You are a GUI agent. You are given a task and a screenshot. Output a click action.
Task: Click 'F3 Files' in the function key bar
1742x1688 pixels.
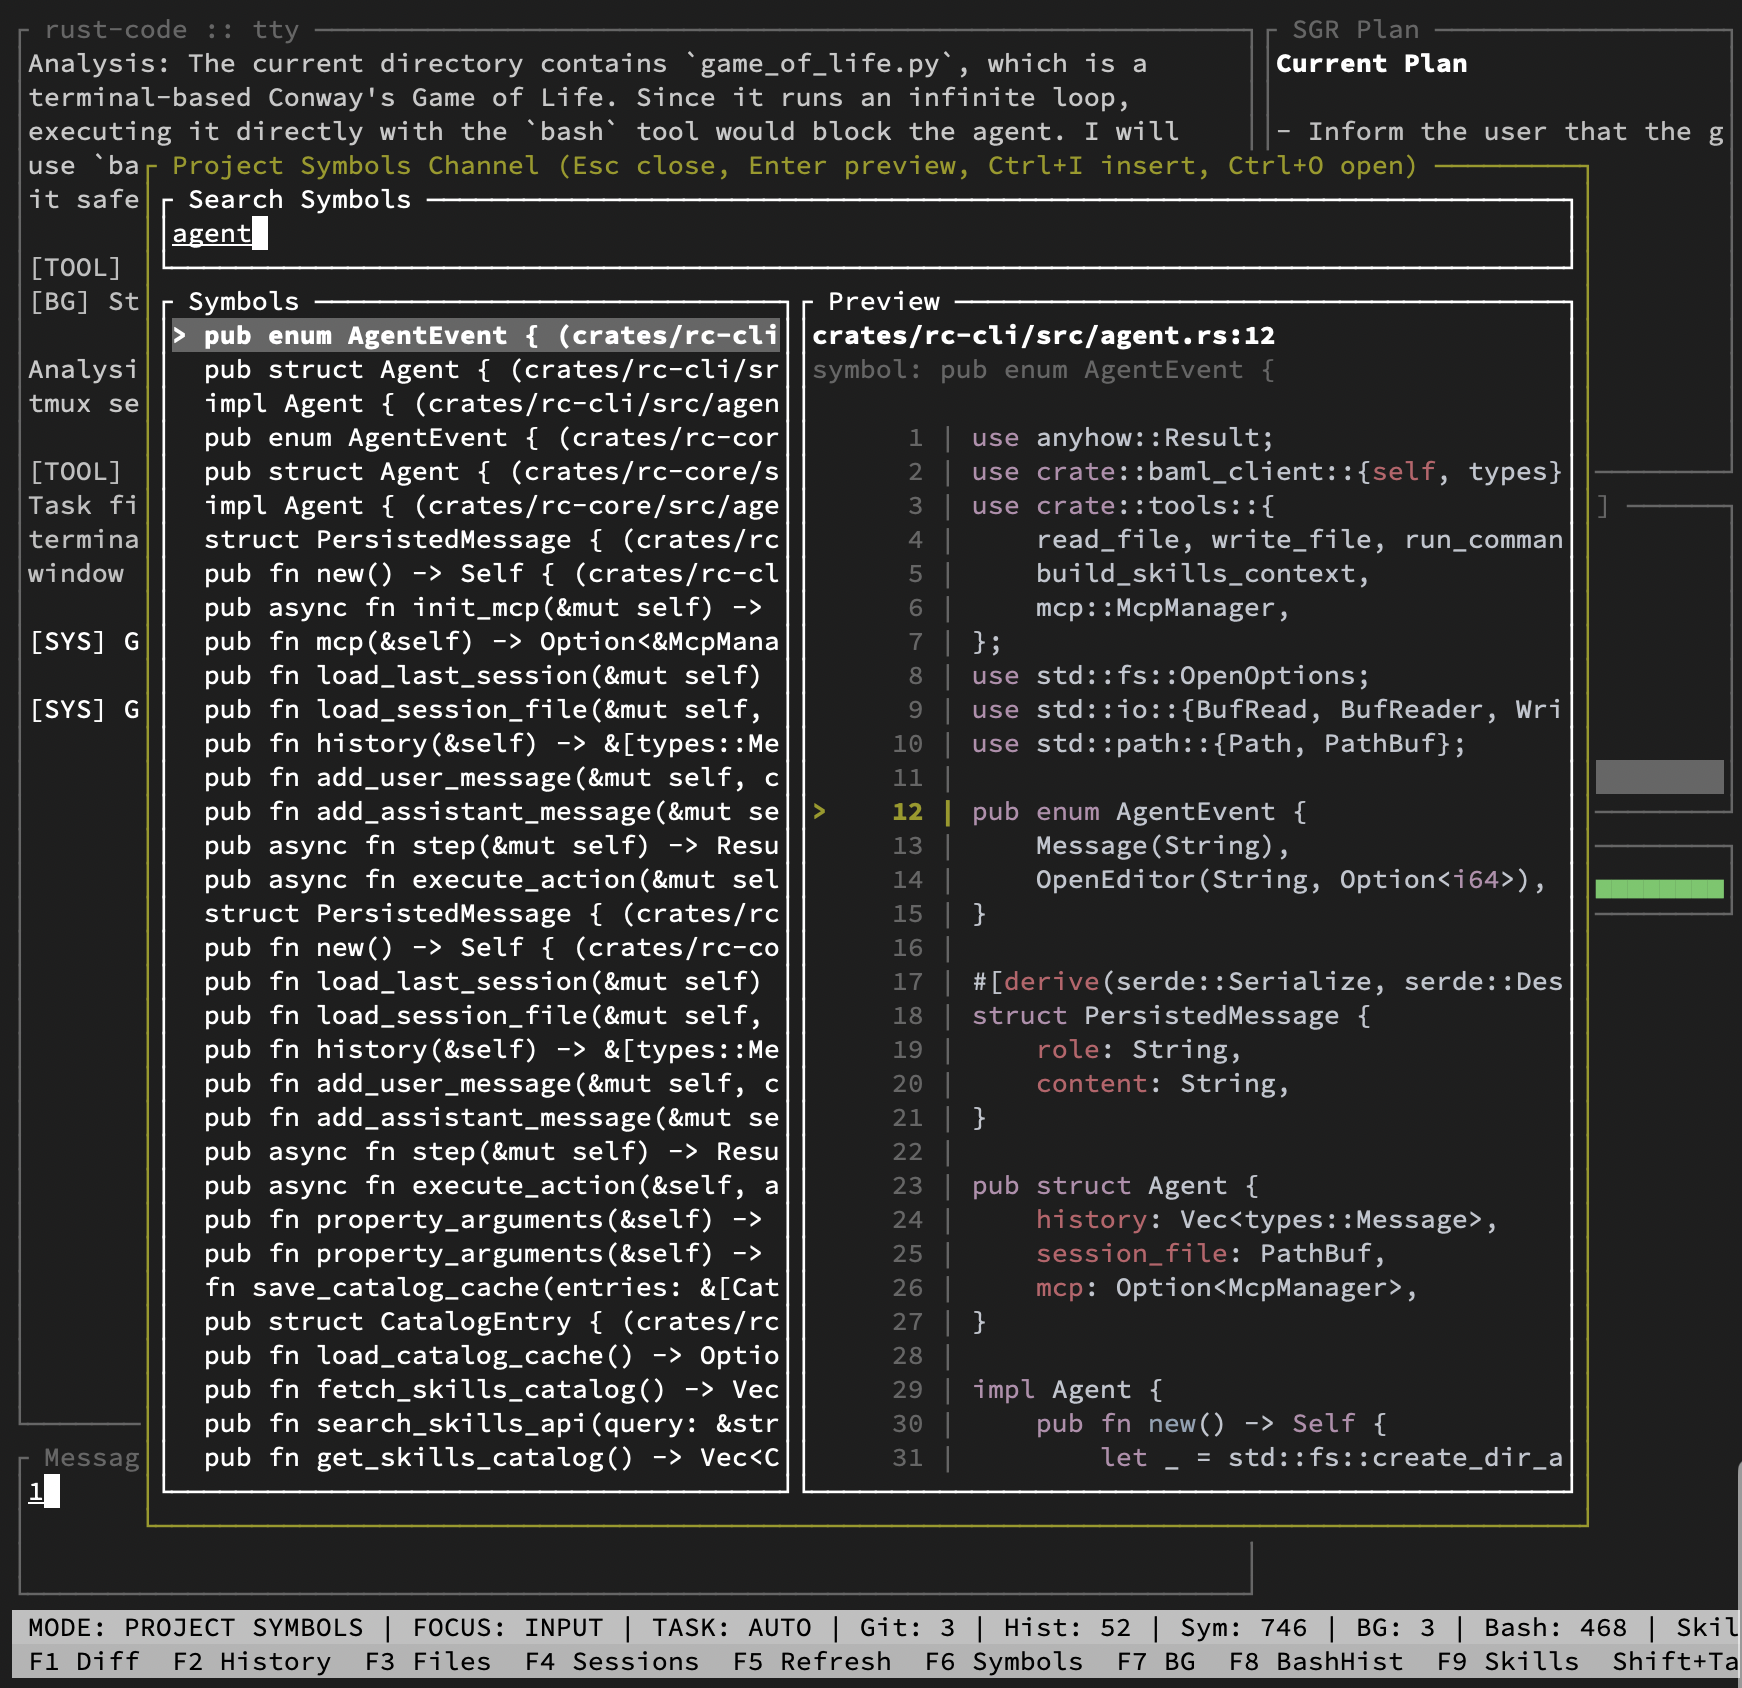[x=428, y=1662]
